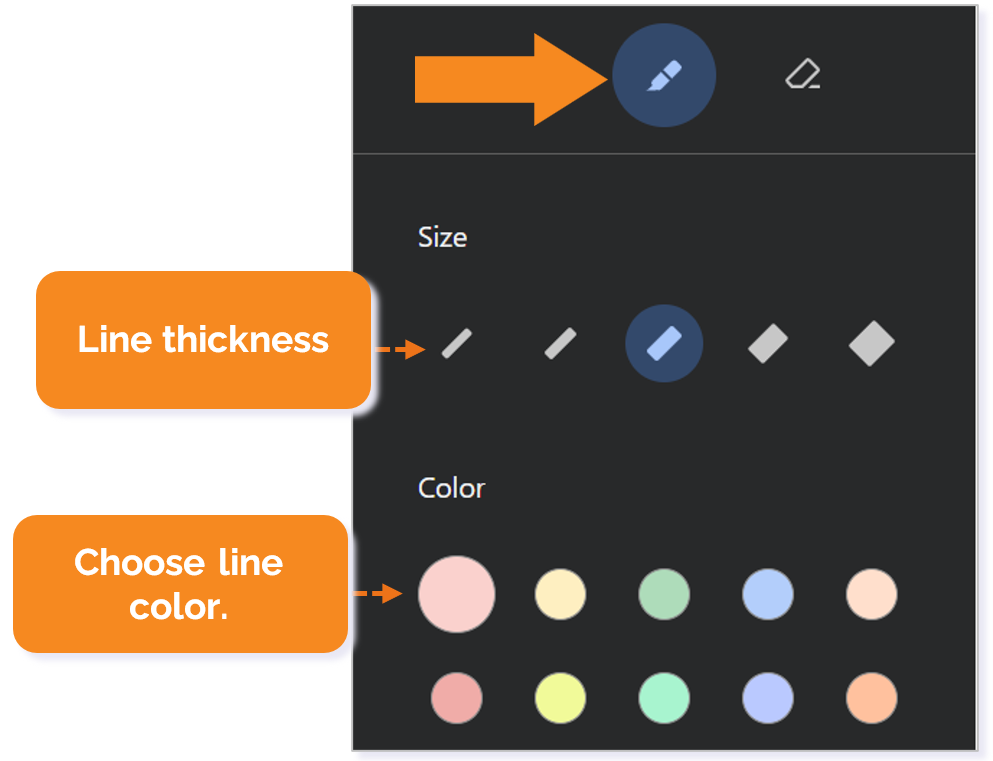The height and width of the screenshot is (761, 993).
Task: Pick the mint green color swatch
Action: tap(664, 697)
